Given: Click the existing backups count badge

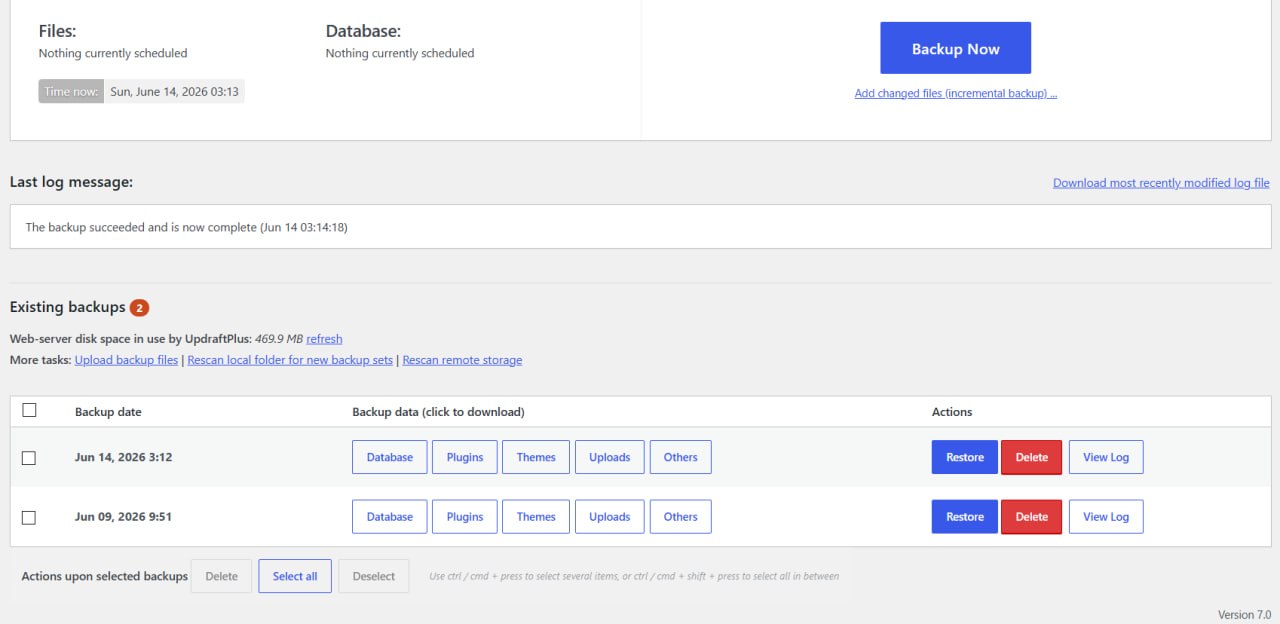Looking at the screenshot, I should pos(139,307).
